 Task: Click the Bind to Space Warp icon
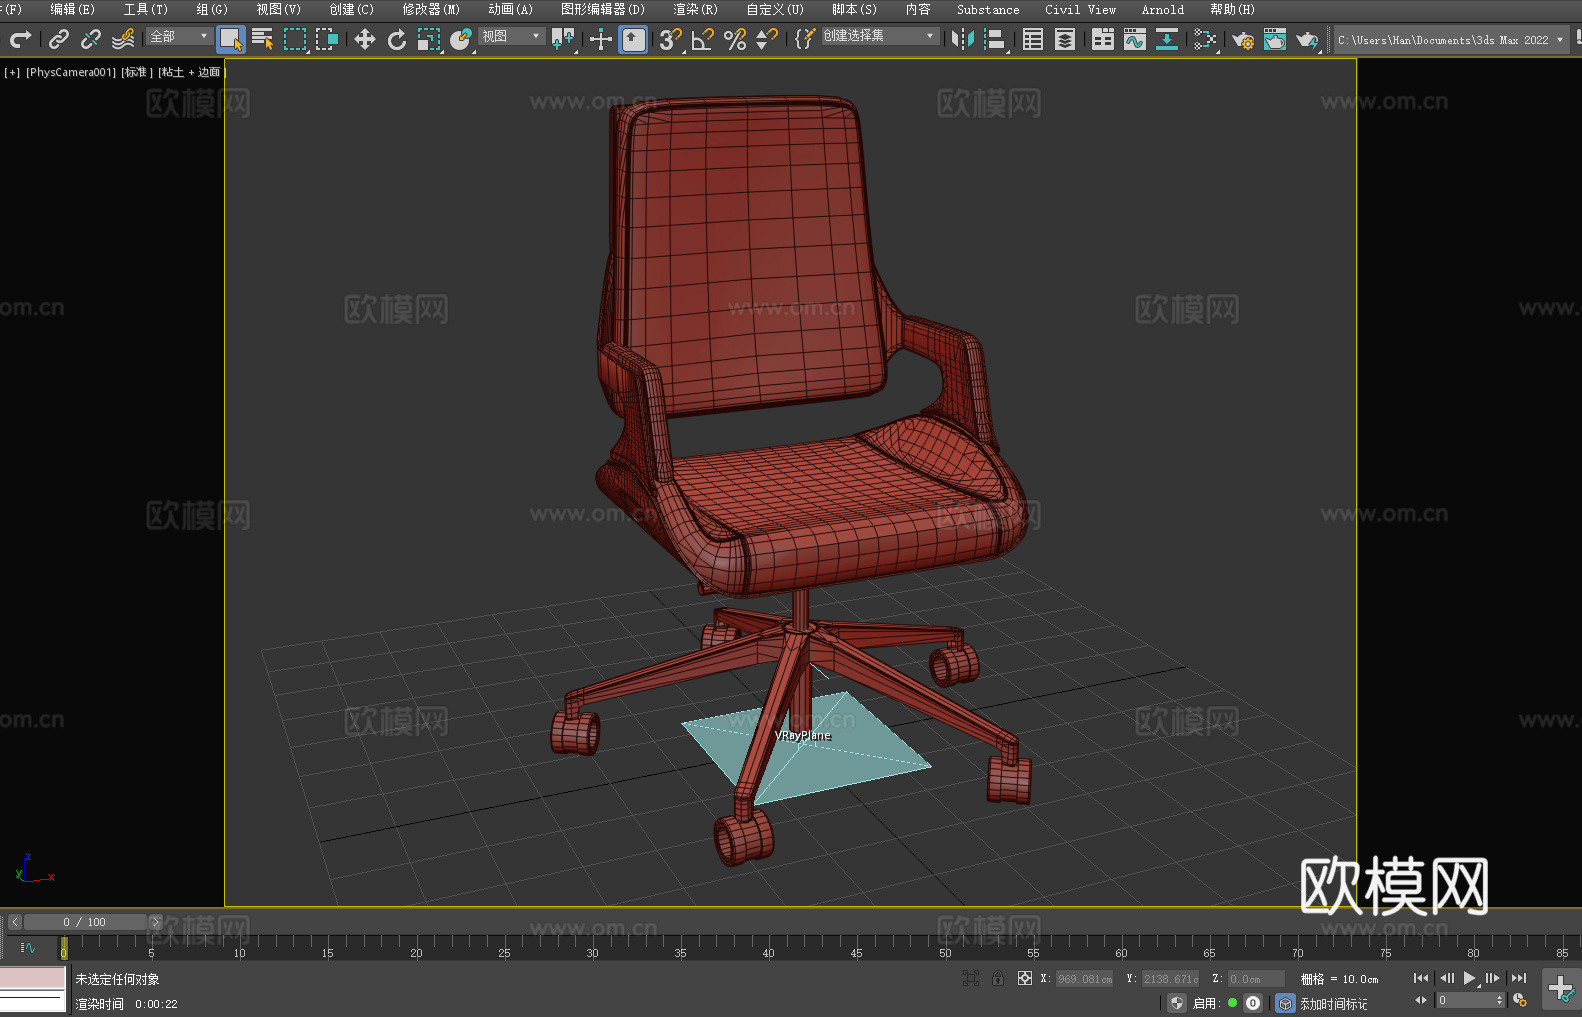[x=123, y=39]
